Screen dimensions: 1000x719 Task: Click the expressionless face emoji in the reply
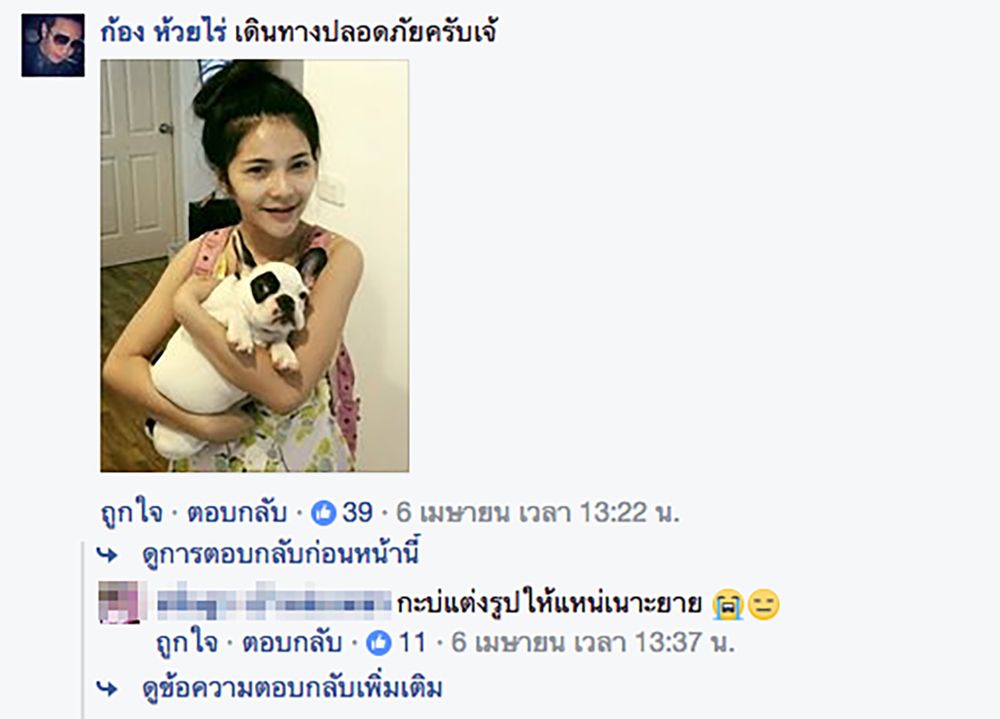[x=763, y=605]
